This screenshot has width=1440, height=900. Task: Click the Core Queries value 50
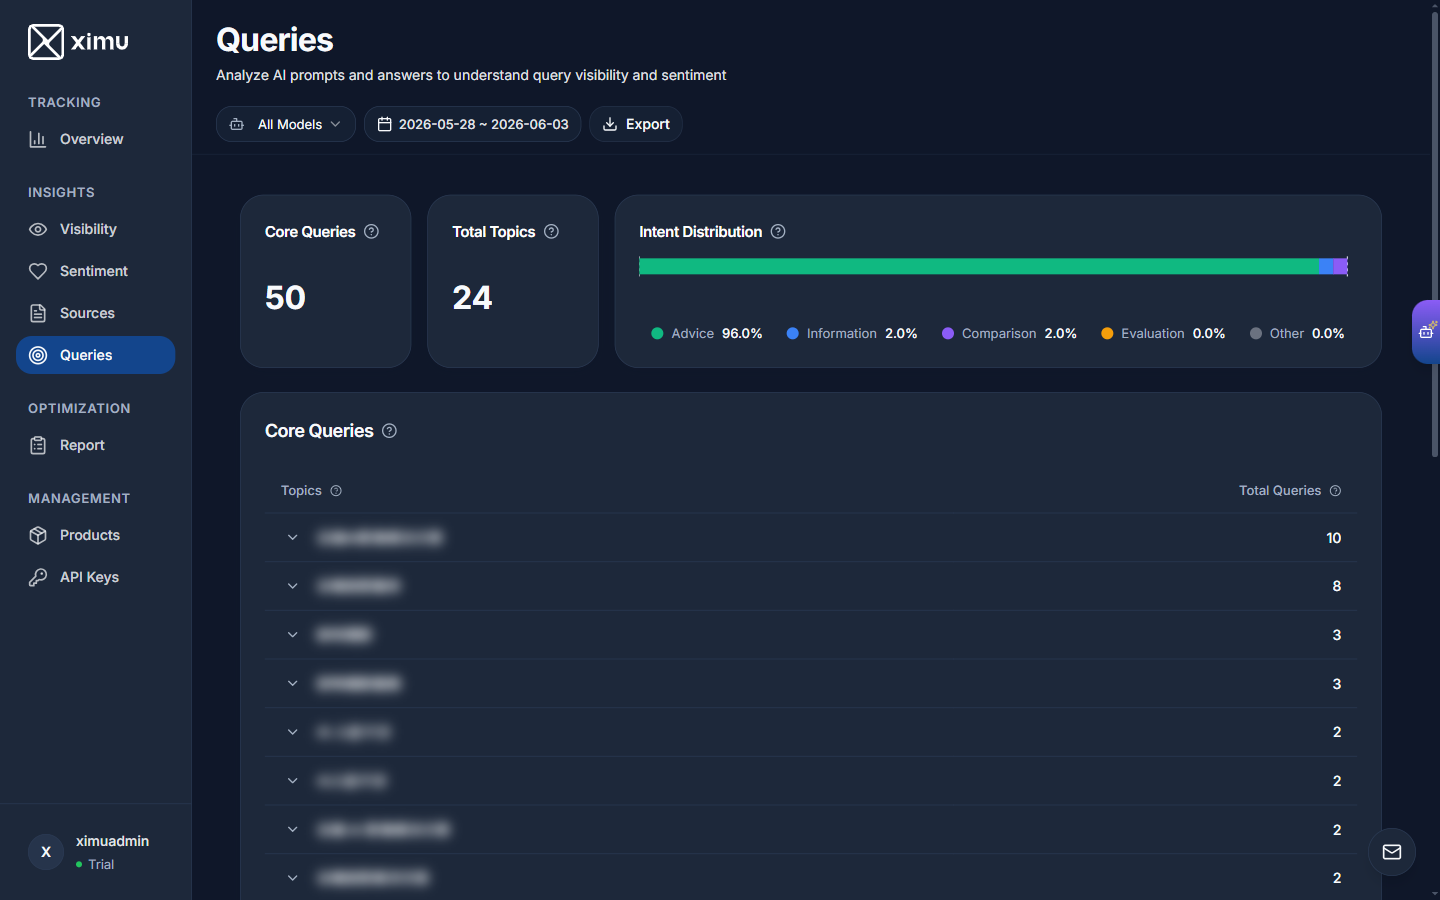pos(285,298)
